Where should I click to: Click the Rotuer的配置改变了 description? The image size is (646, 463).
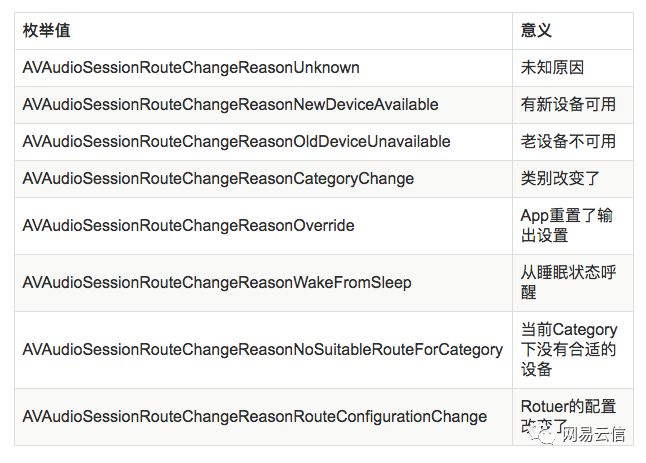[566, 416]
